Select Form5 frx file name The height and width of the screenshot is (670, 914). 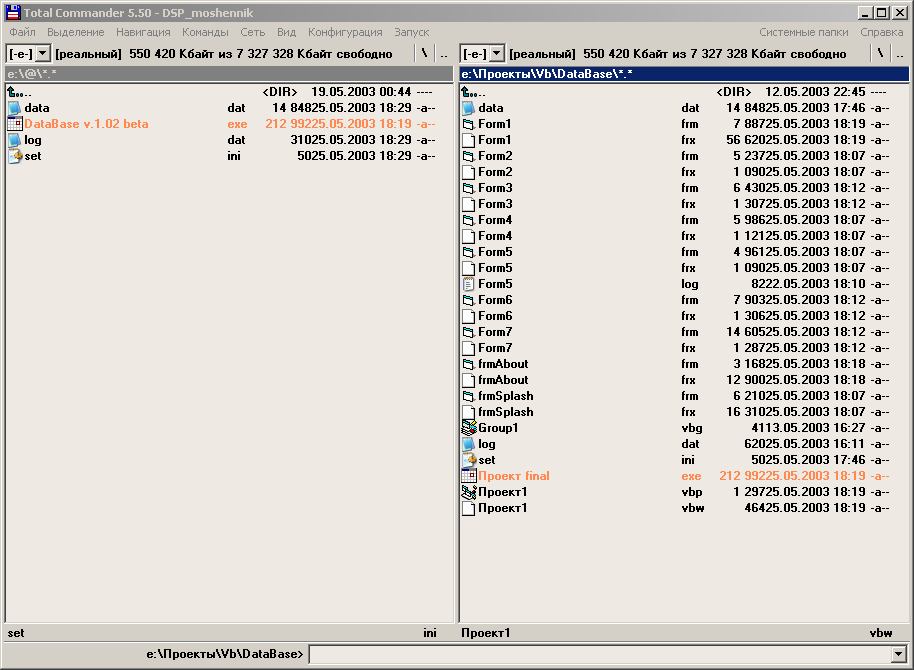[495, 268]
